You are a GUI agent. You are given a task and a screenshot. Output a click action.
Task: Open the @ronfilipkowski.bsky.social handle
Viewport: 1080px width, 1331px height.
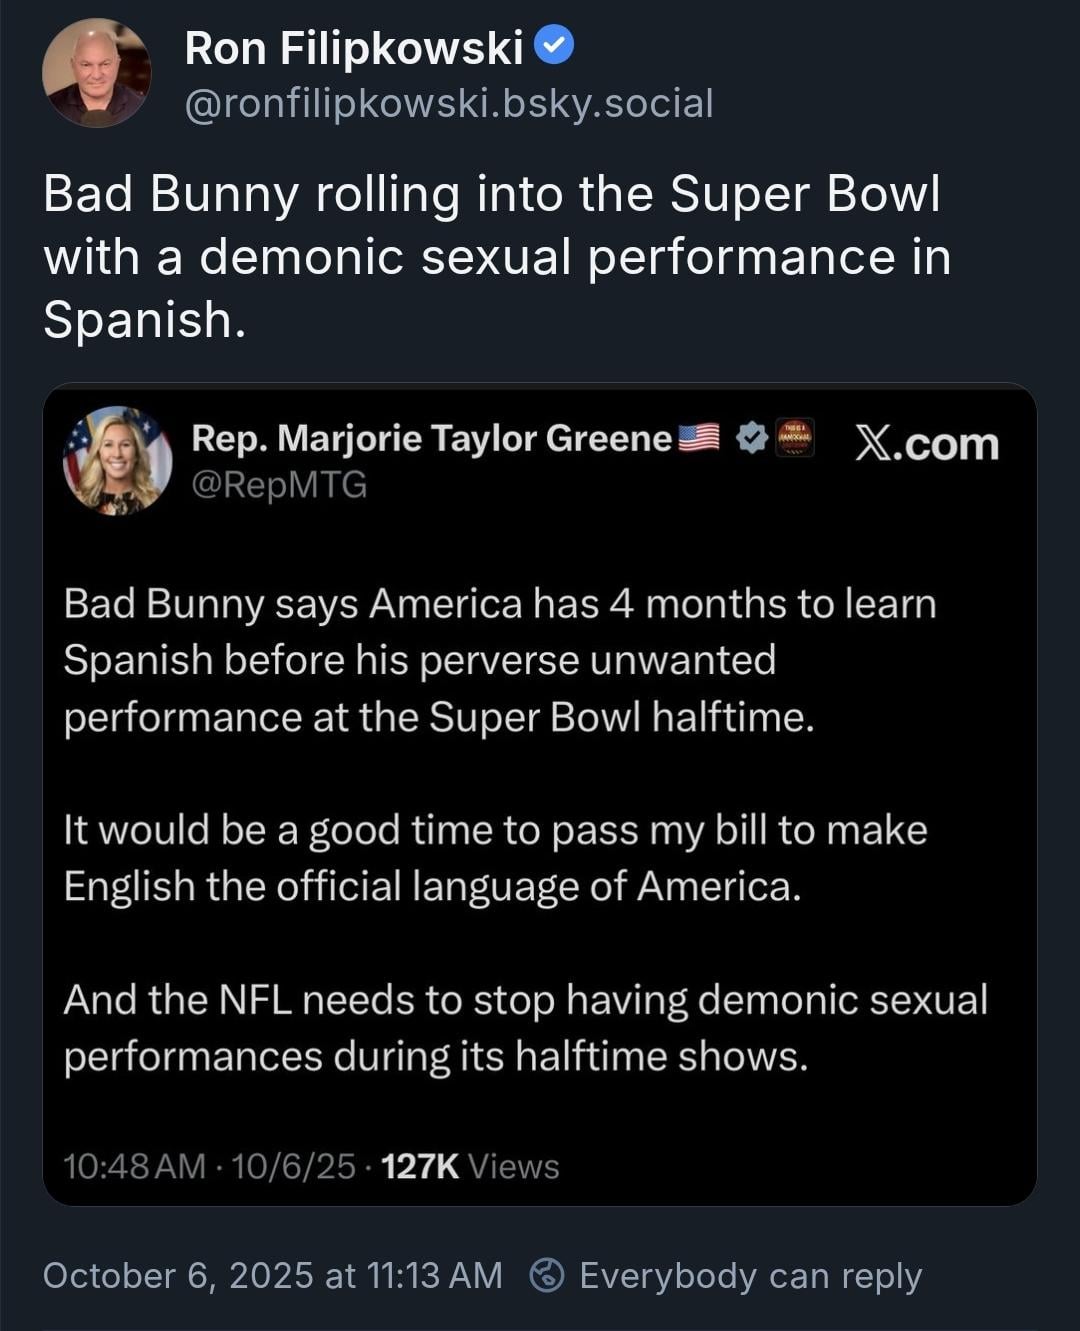[449, 103]
